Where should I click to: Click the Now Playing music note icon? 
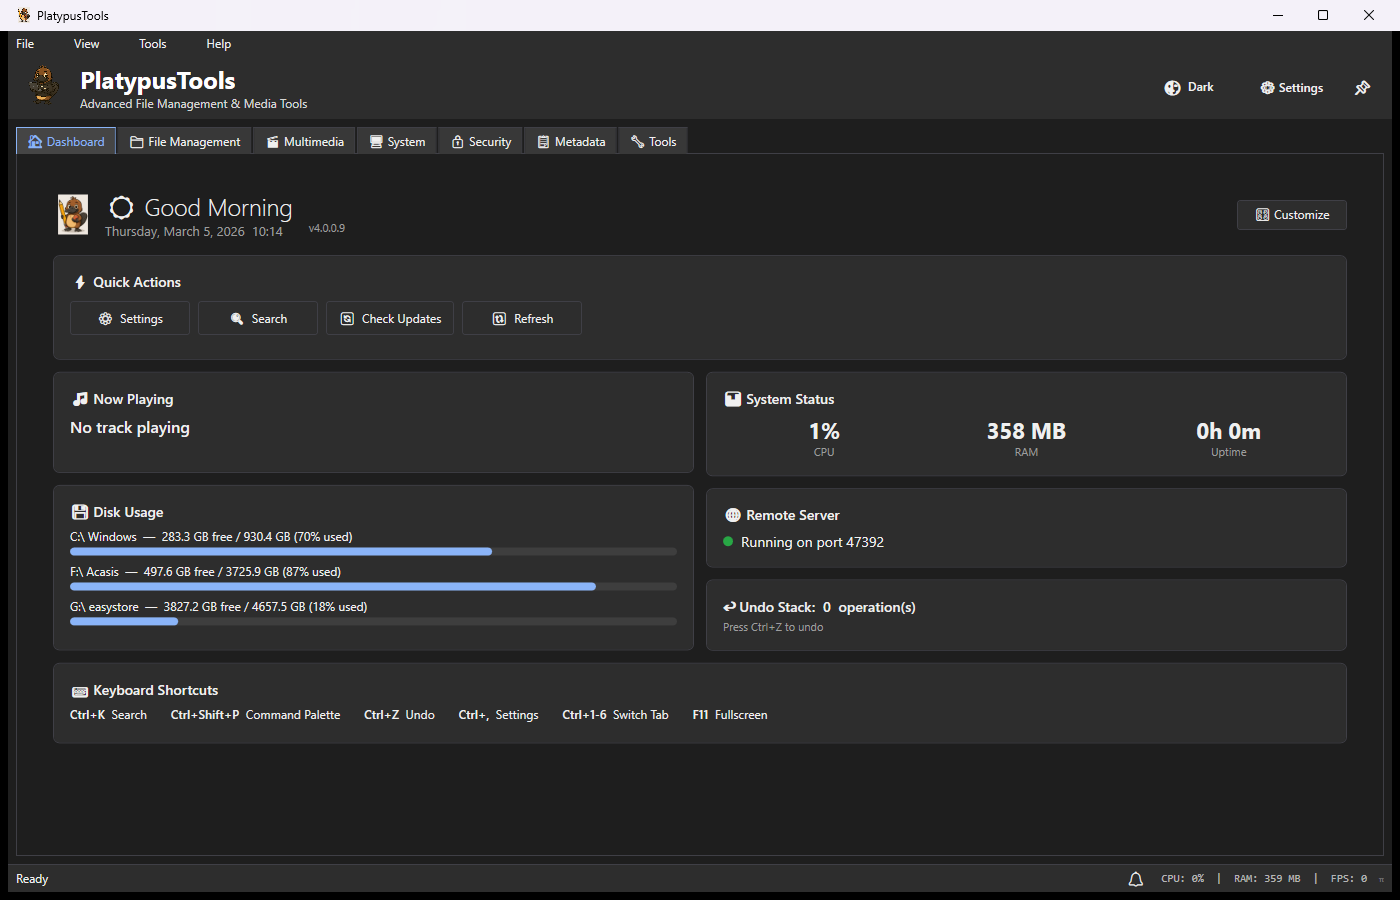[x=79, y=398]
